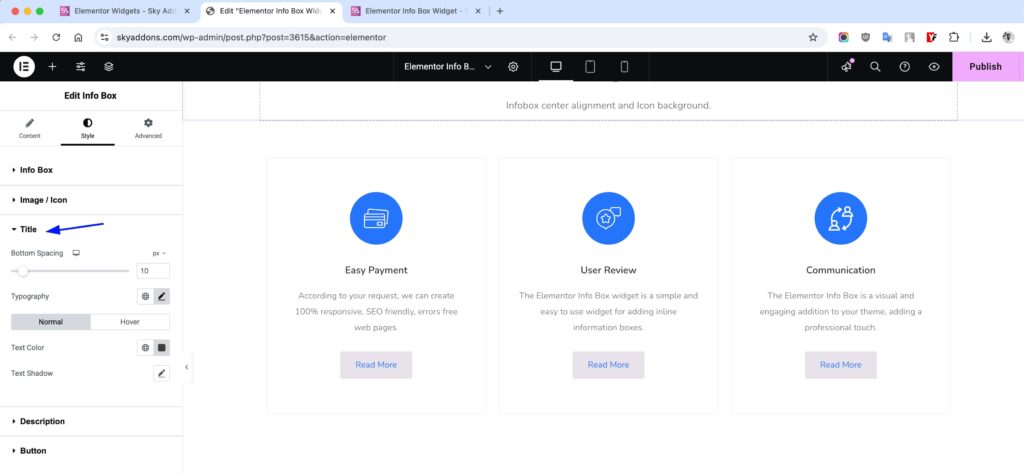Bookmark this page with star icon
Viewport: 1024px width, 474px height.
pos(813,38)
